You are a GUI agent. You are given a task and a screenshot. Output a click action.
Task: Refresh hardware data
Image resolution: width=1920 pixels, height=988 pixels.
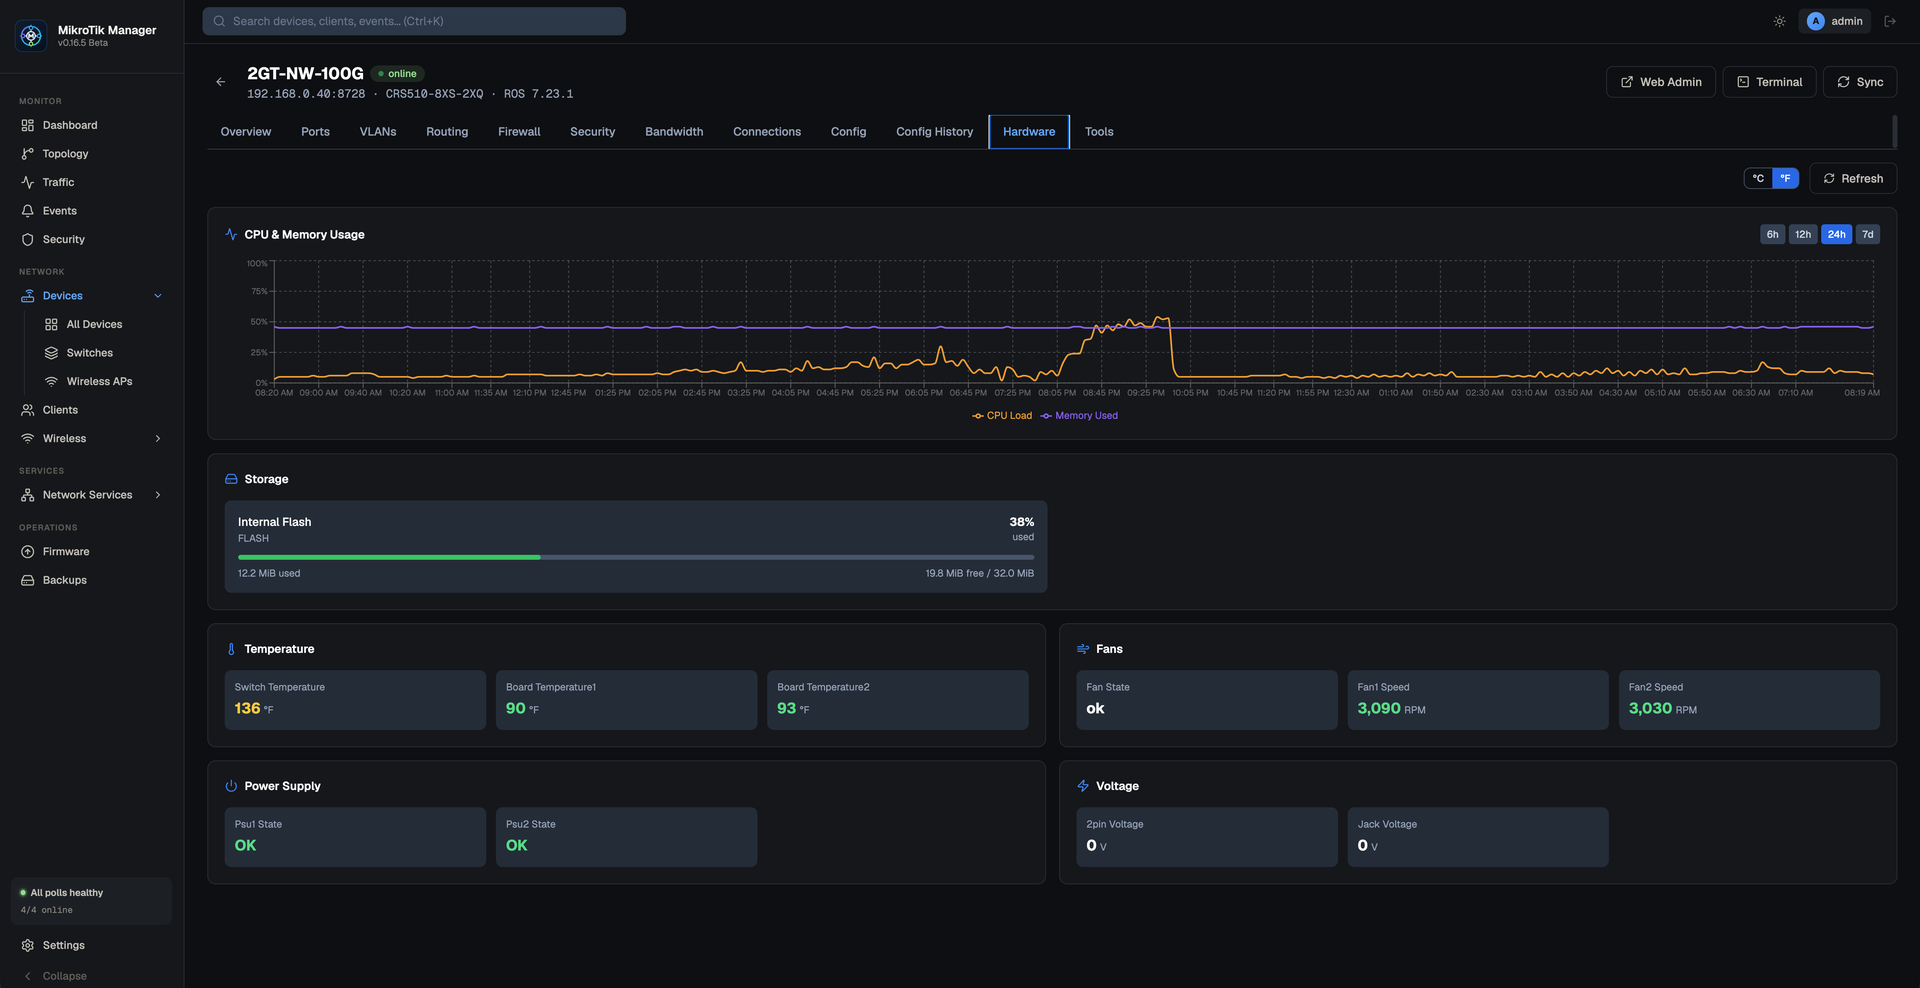[x=1852, y=178]
